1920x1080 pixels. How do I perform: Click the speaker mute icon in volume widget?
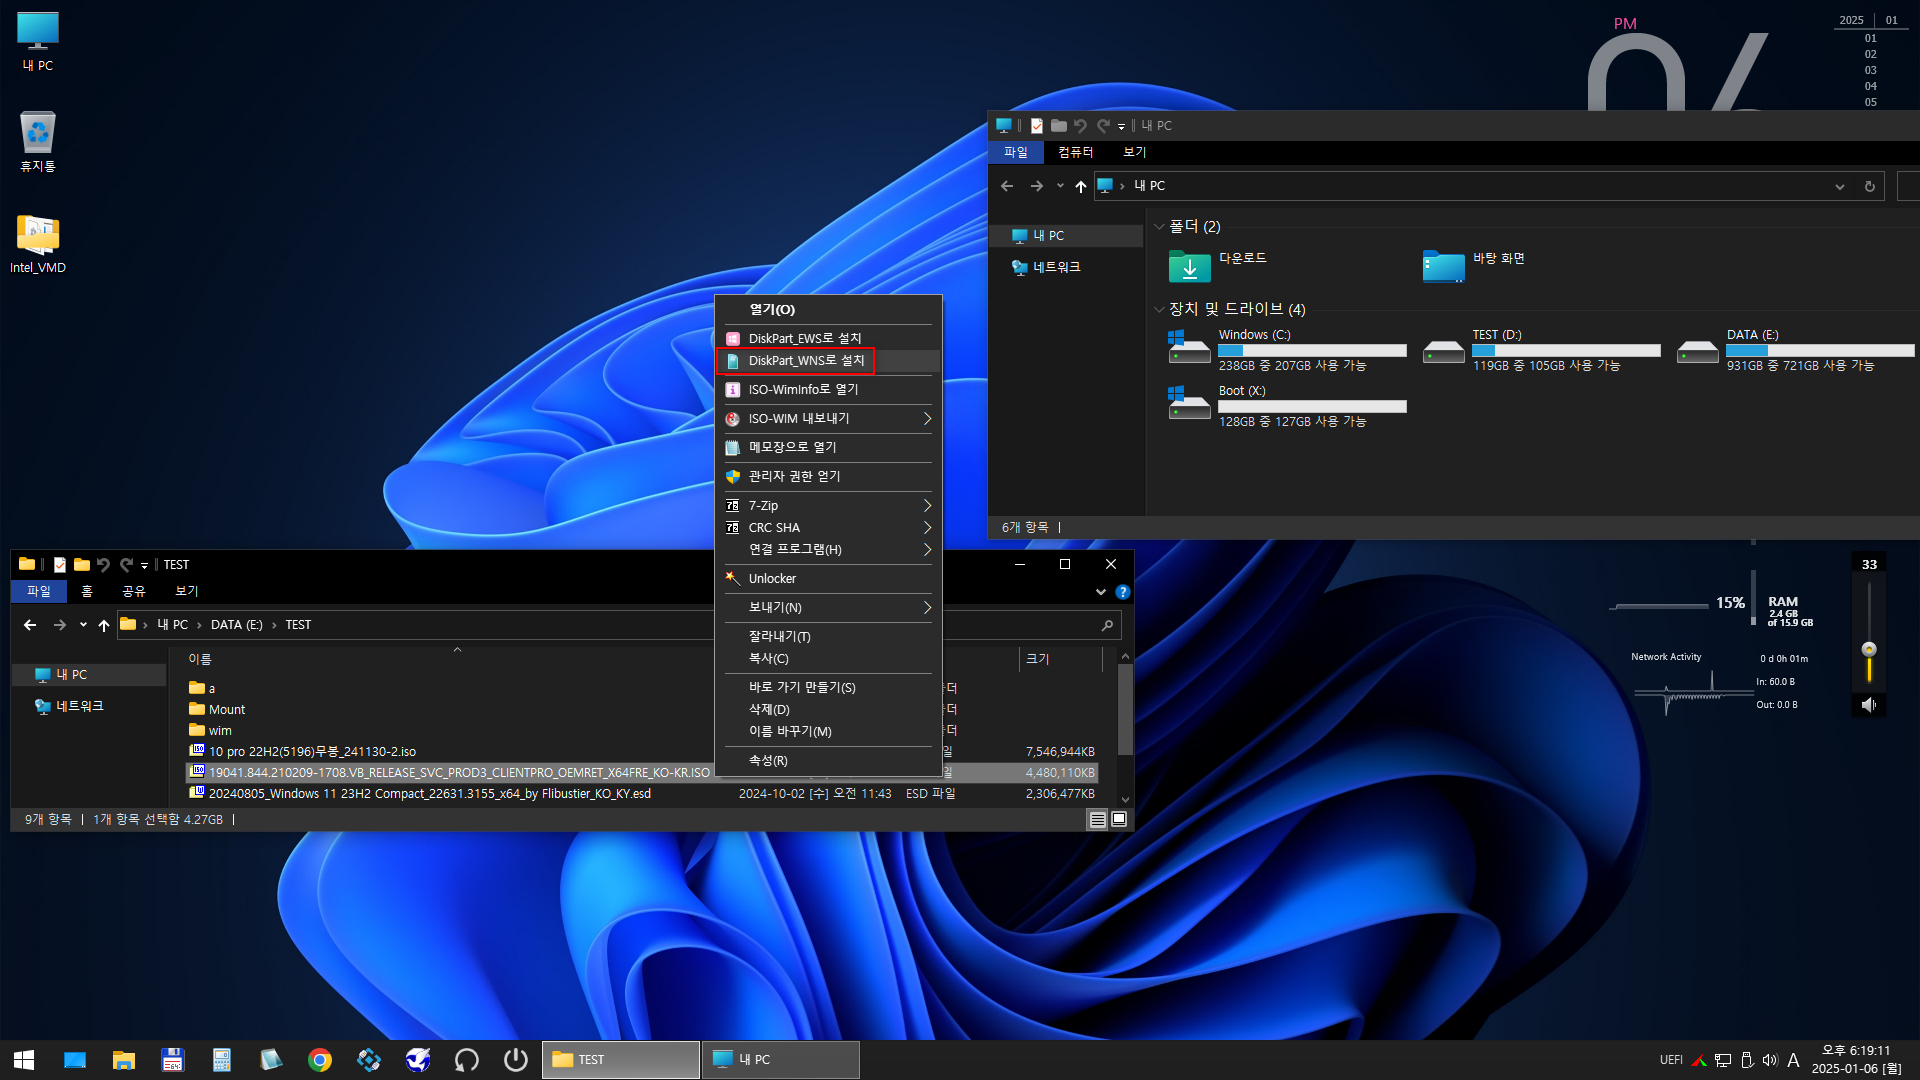click(1868, 705)
